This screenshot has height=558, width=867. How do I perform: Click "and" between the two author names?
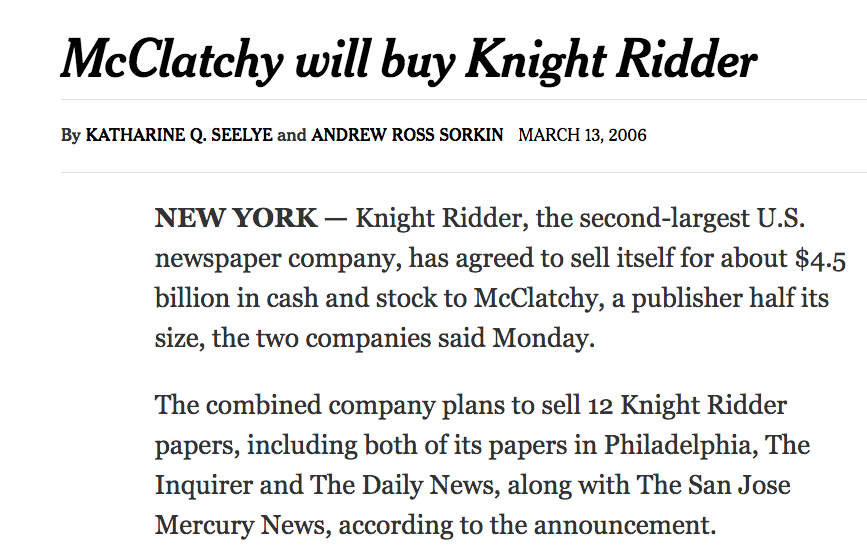pos(292,135)
